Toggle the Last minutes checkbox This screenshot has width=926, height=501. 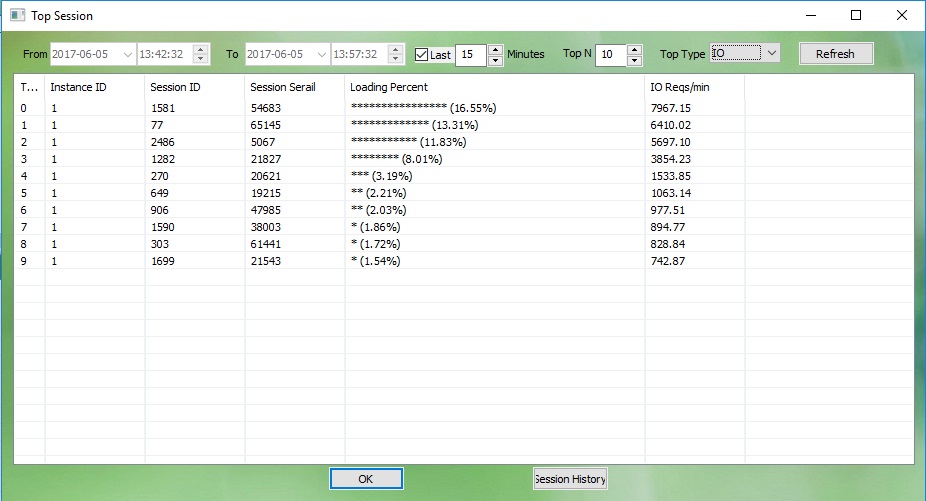tap(422, 55)
